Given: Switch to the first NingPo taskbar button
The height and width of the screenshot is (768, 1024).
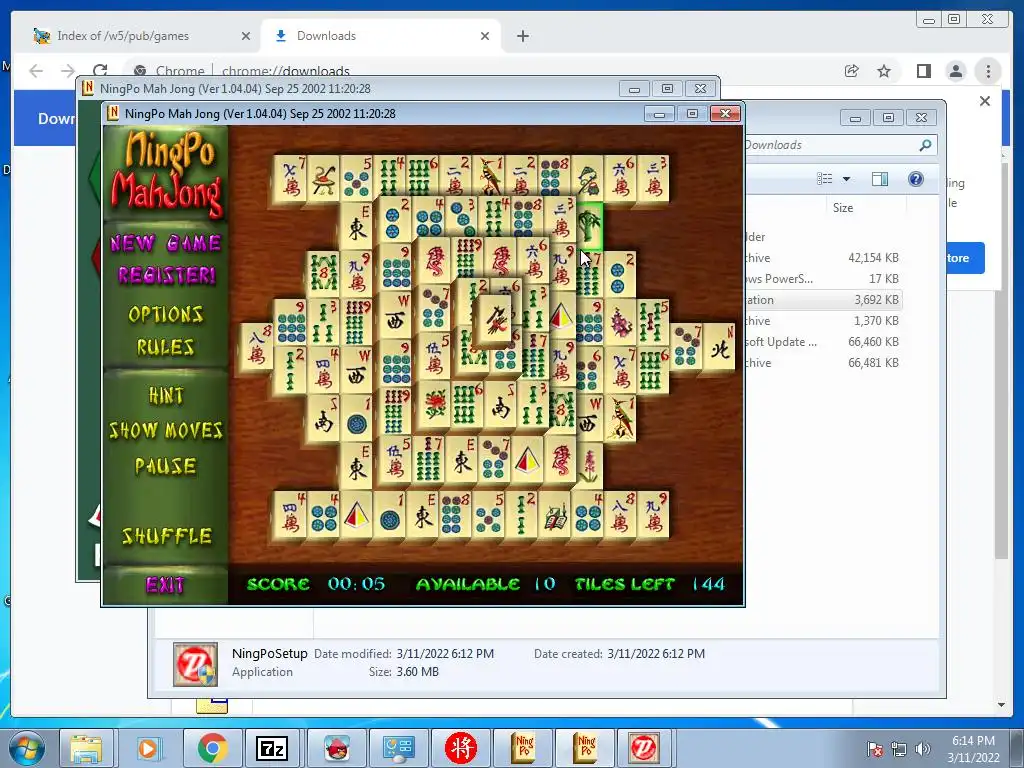Looking at the screenshot, I should point(524,748).
